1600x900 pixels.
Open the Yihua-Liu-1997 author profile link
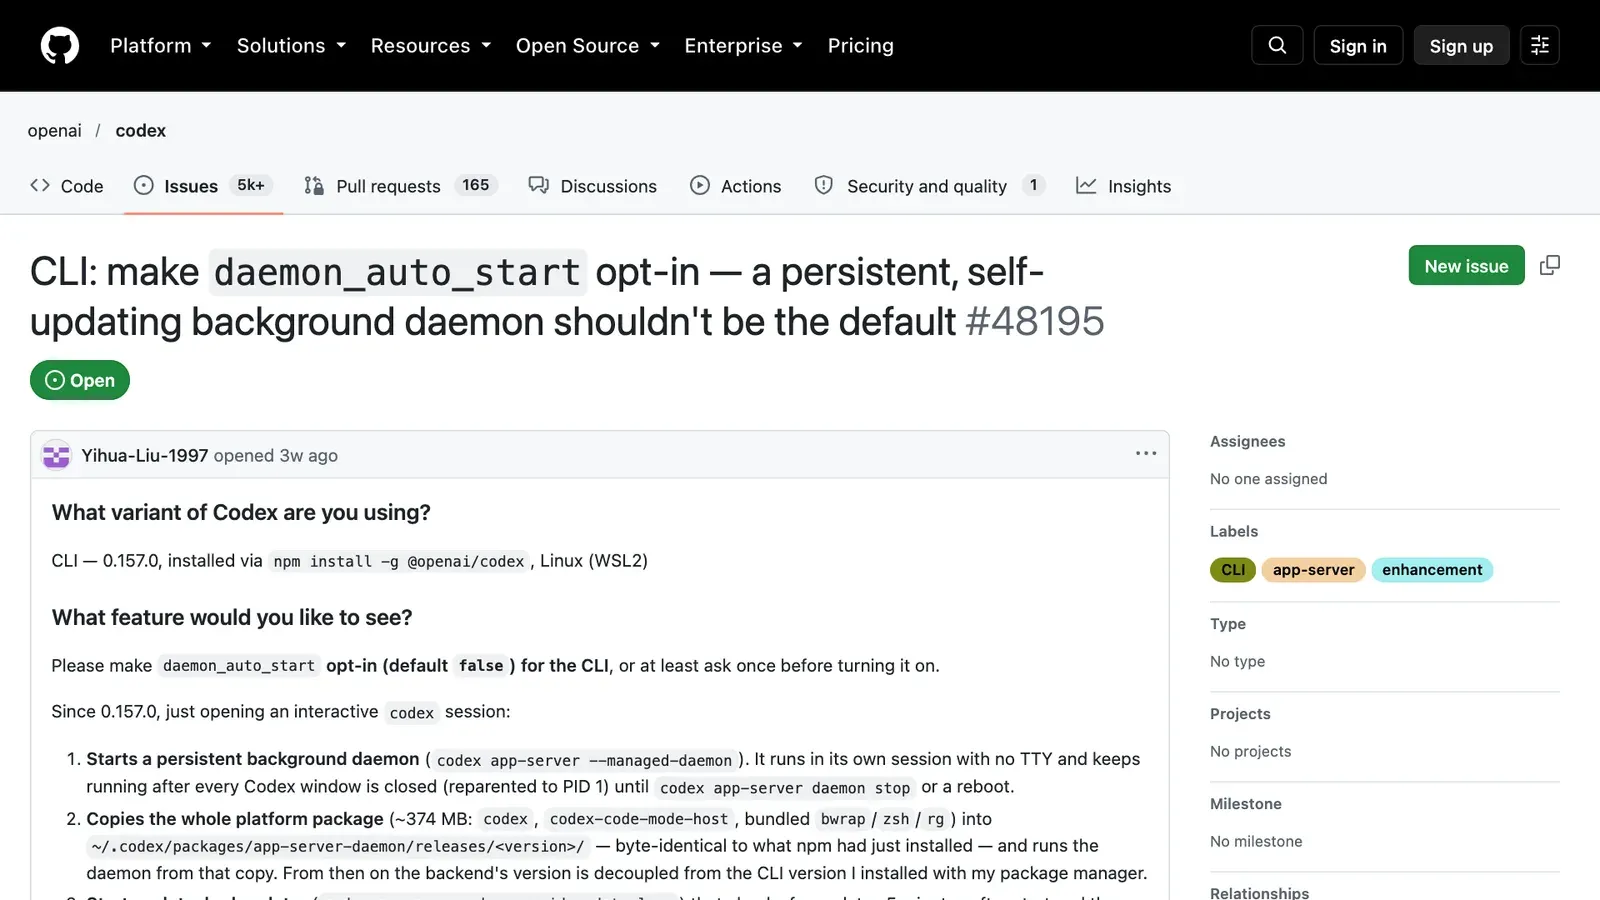click(145, 456)
